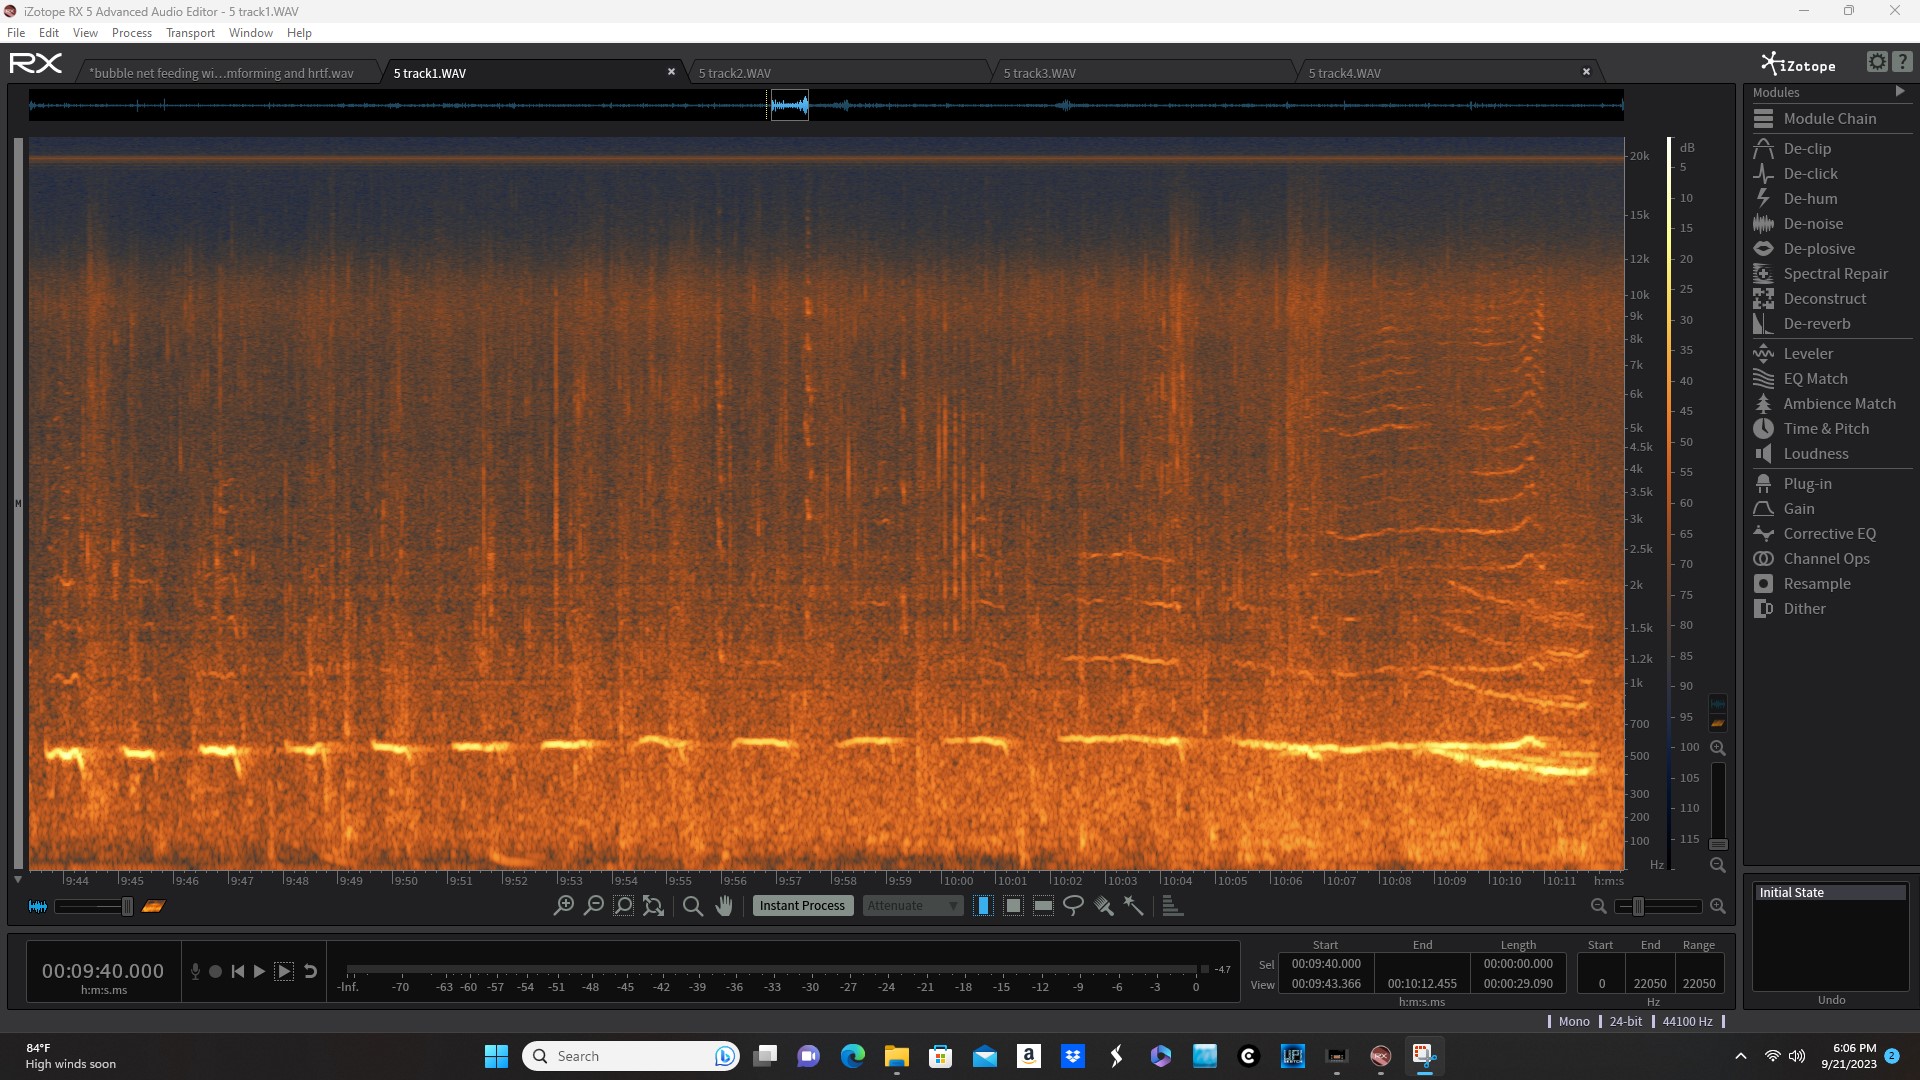The height and width of the screenshot is (1080, 1920).
Task: Select the hand grab tool
Action: (724, 906)
